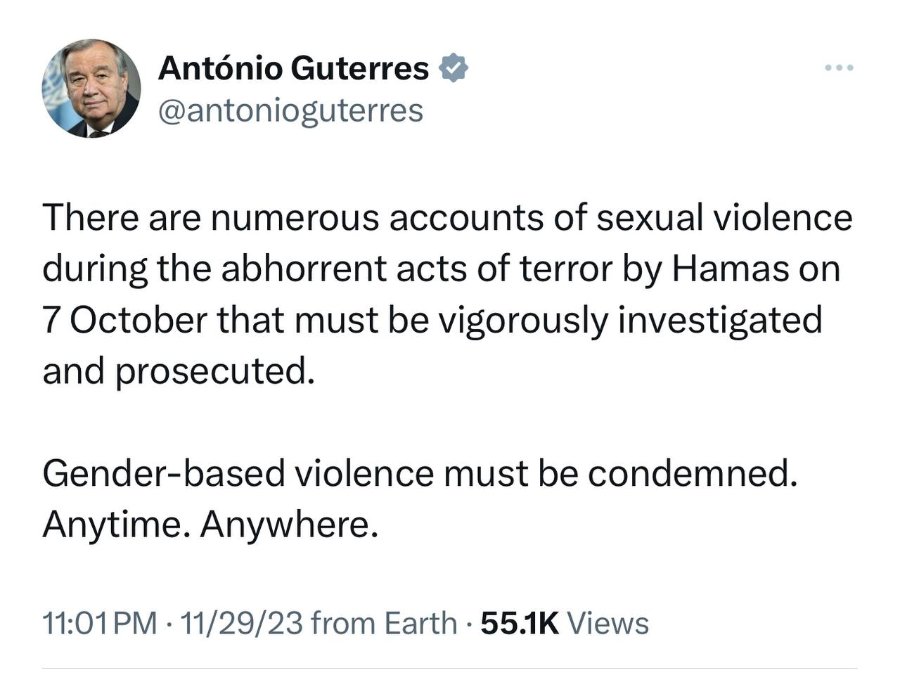Click the line 'Anytime. Anywhere.'
900x675 pixels.
pyautogui.click(x=211, y=525)
